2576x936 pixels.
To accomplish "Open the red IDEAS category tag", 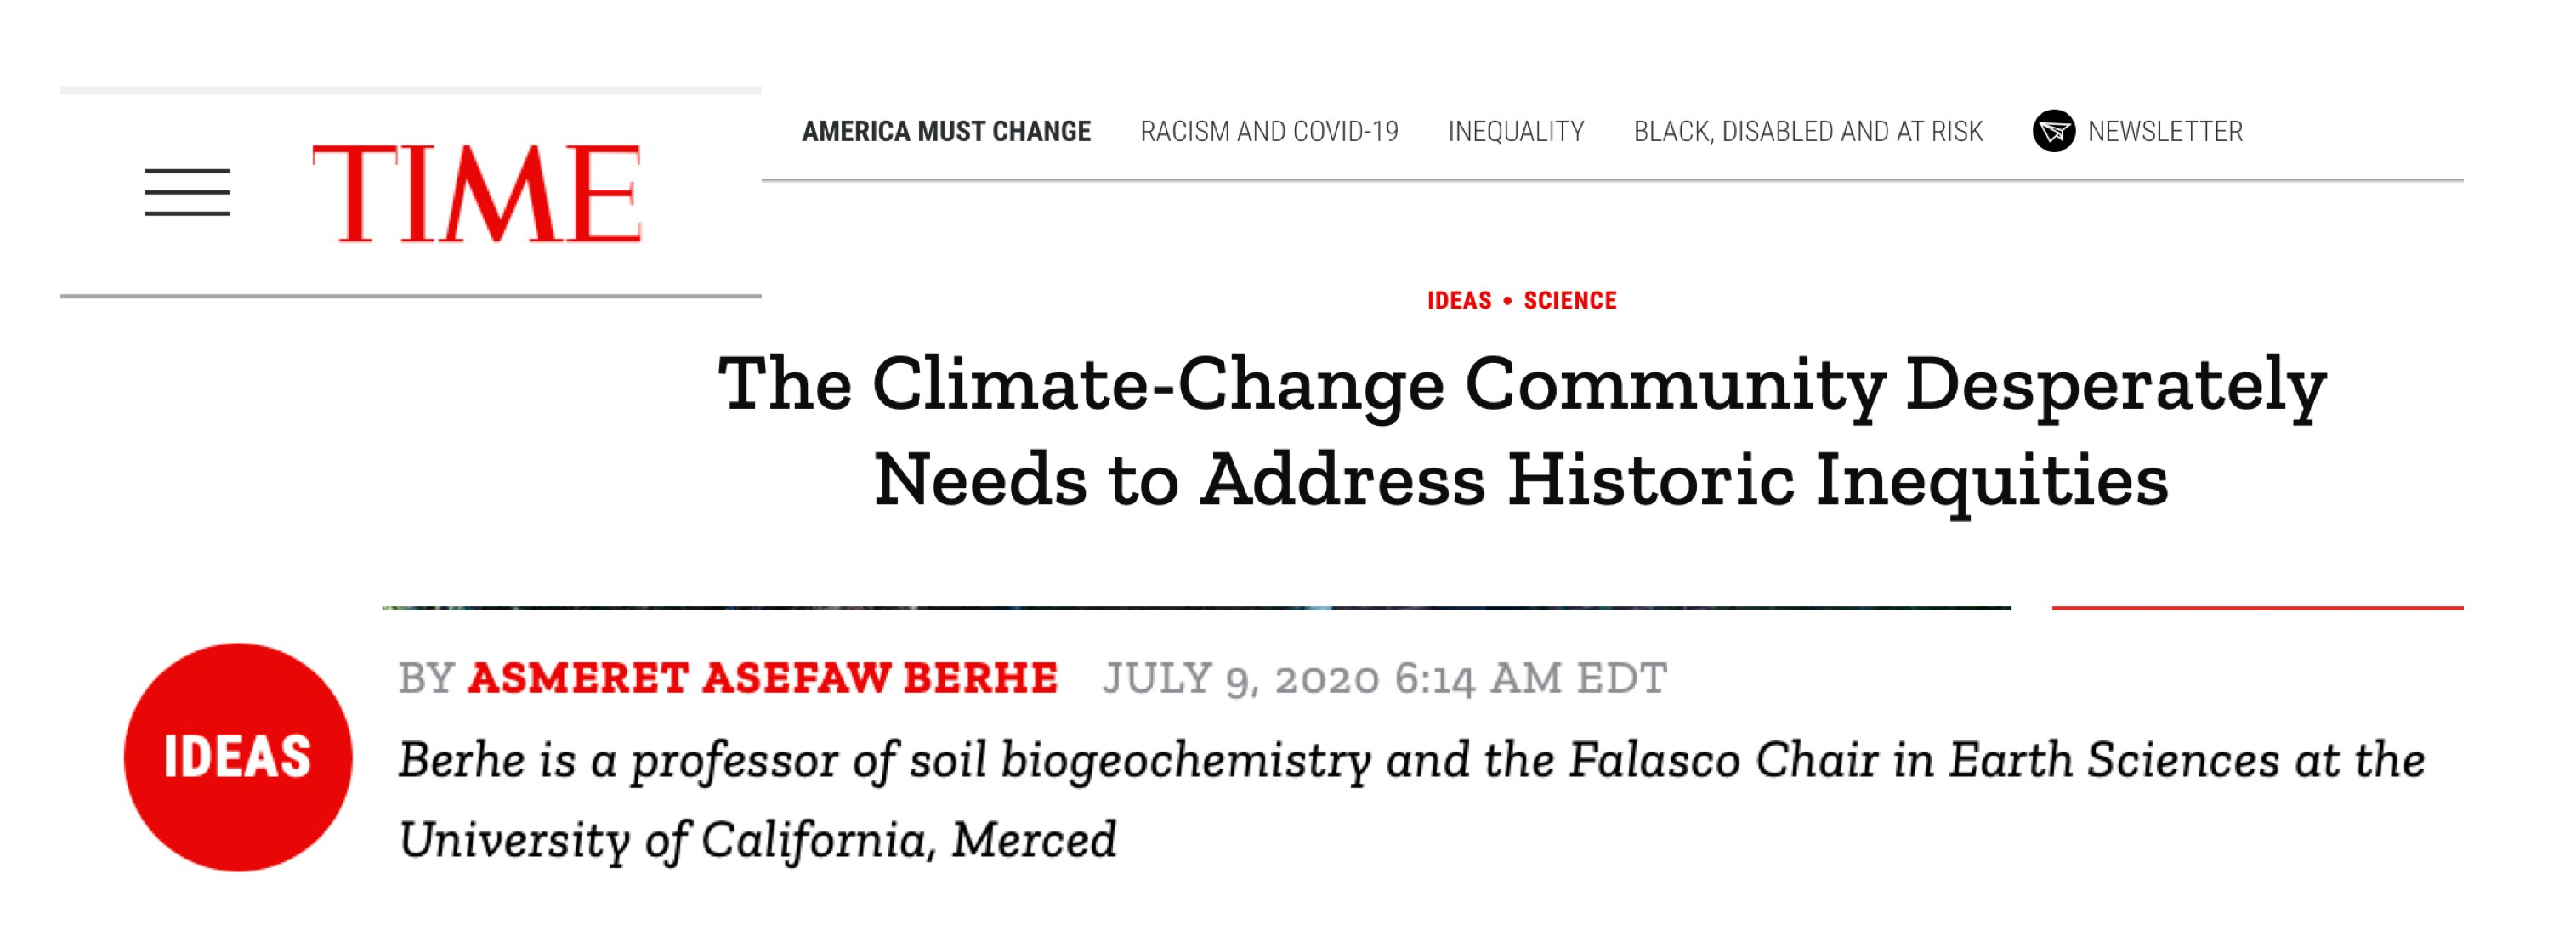I will point(1459,301).
